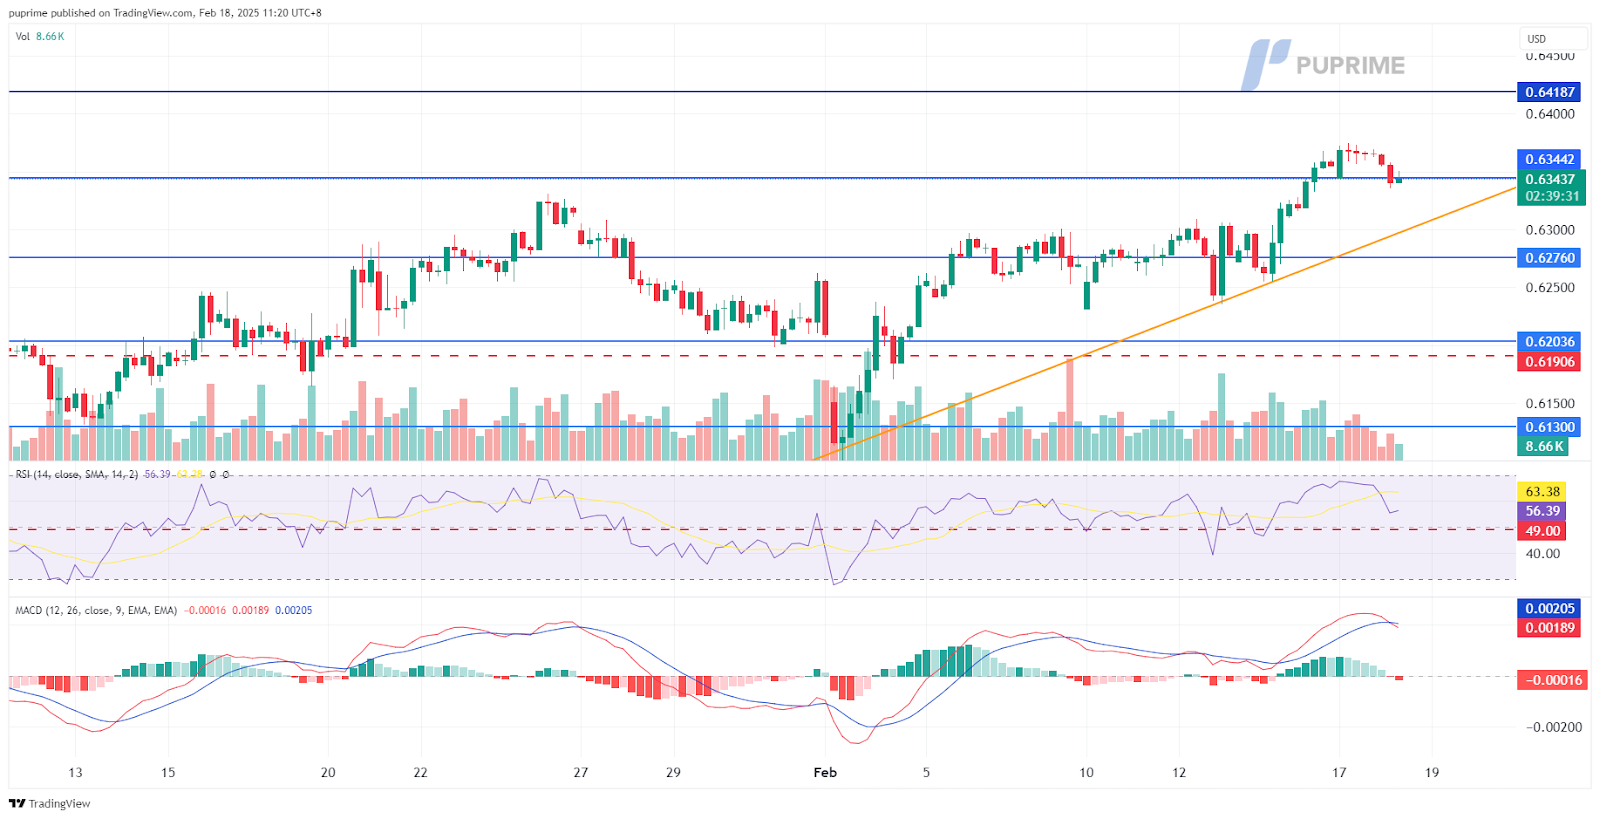This screenshot has height=819, width=1600.
Task: Click the current price label 0.63437
Action: (1549, 179)
